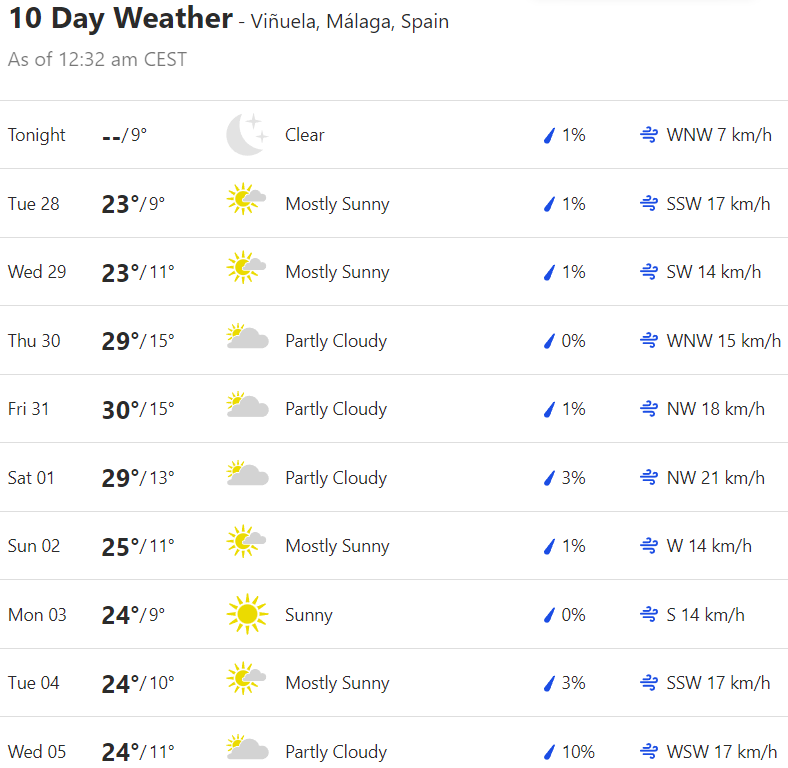Image resolution: width=788 pixels, height=768 pixels.
Task: Click the Tue 04 date label
Action: click(x=34, y=683)
